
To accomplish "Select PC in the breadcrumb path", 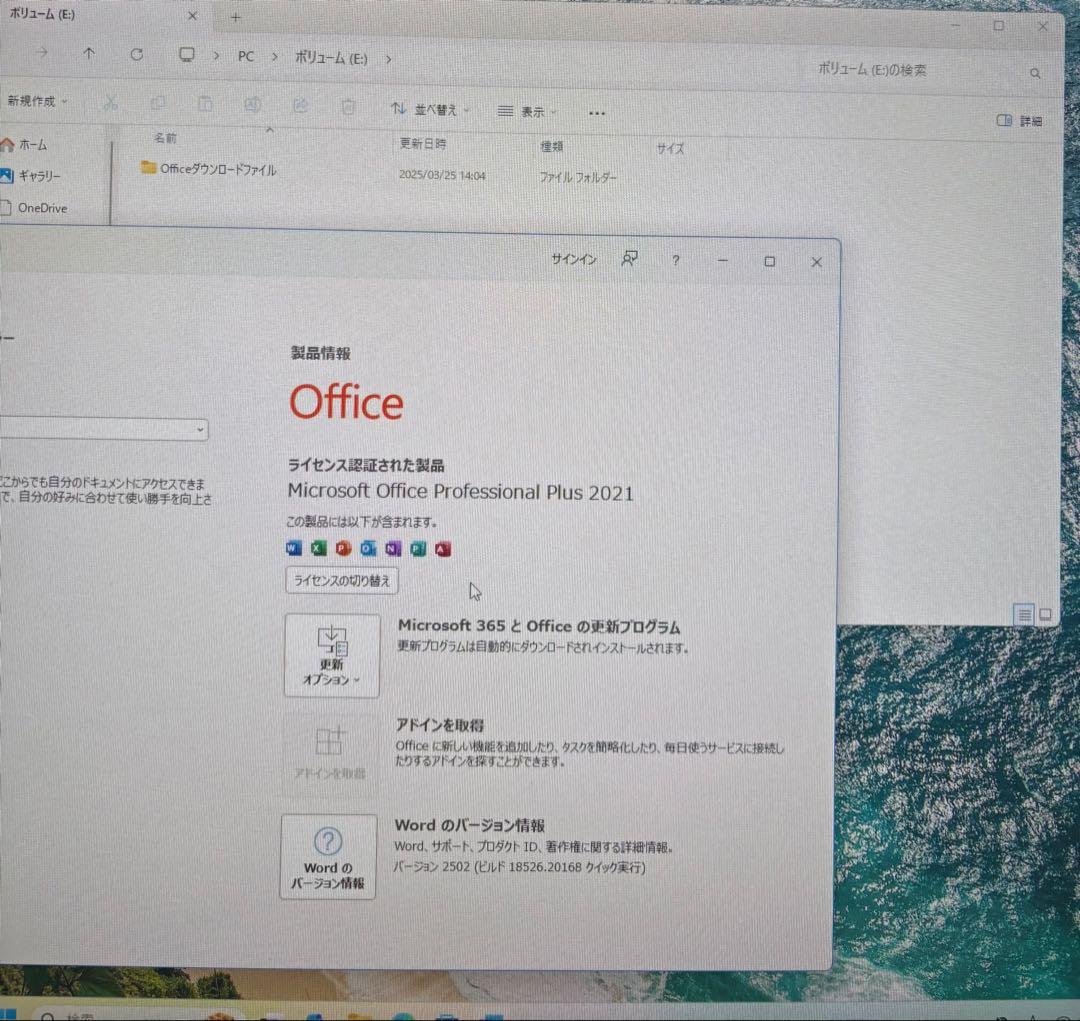I will [245, 57].
